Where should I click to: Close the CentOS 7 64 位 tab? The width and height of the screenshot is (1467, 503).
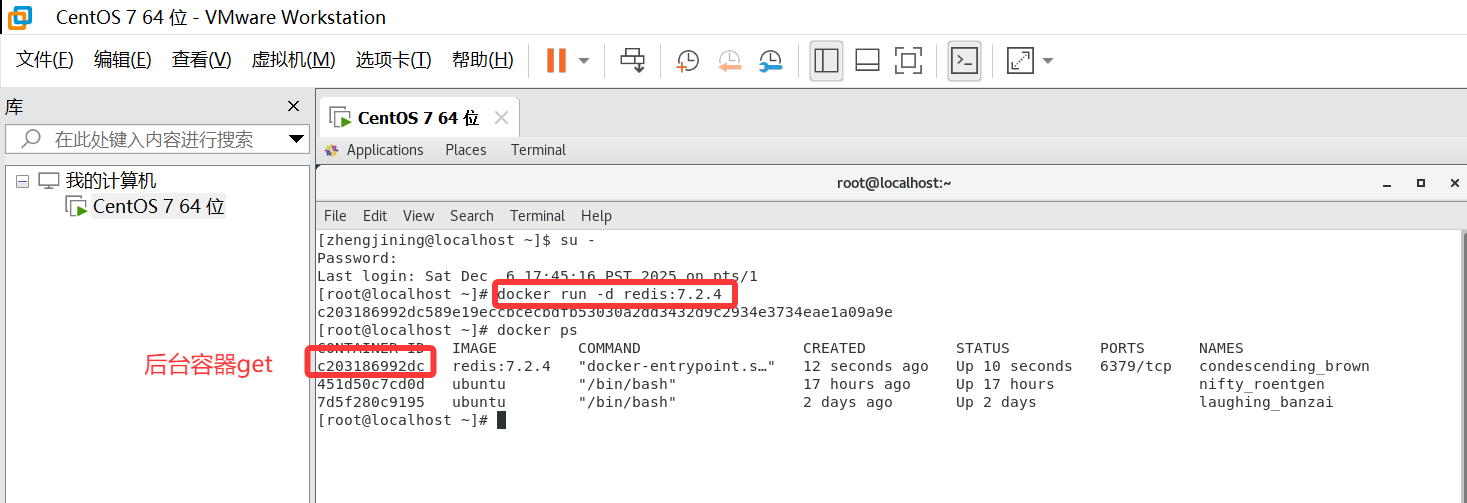[501, 118]
